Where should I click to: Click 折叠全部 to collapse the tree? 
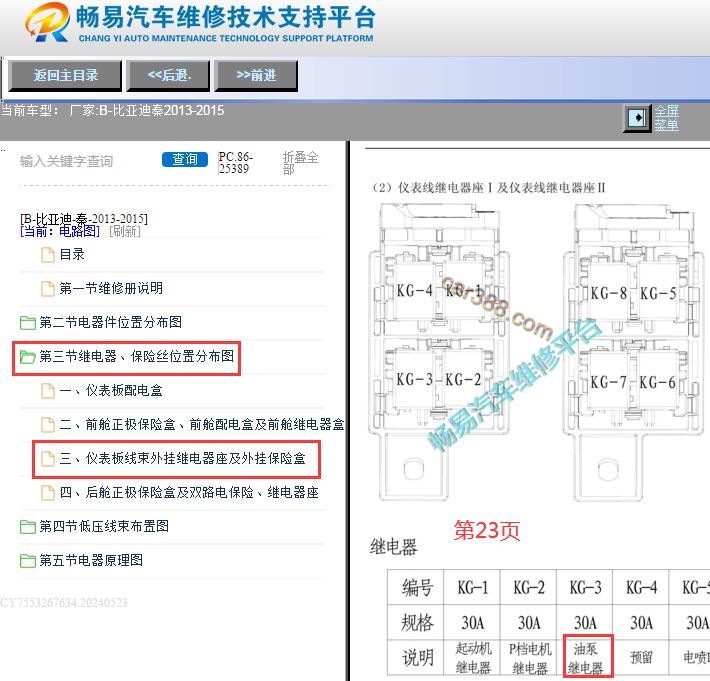pyautogui.click(x=300, y=163)
